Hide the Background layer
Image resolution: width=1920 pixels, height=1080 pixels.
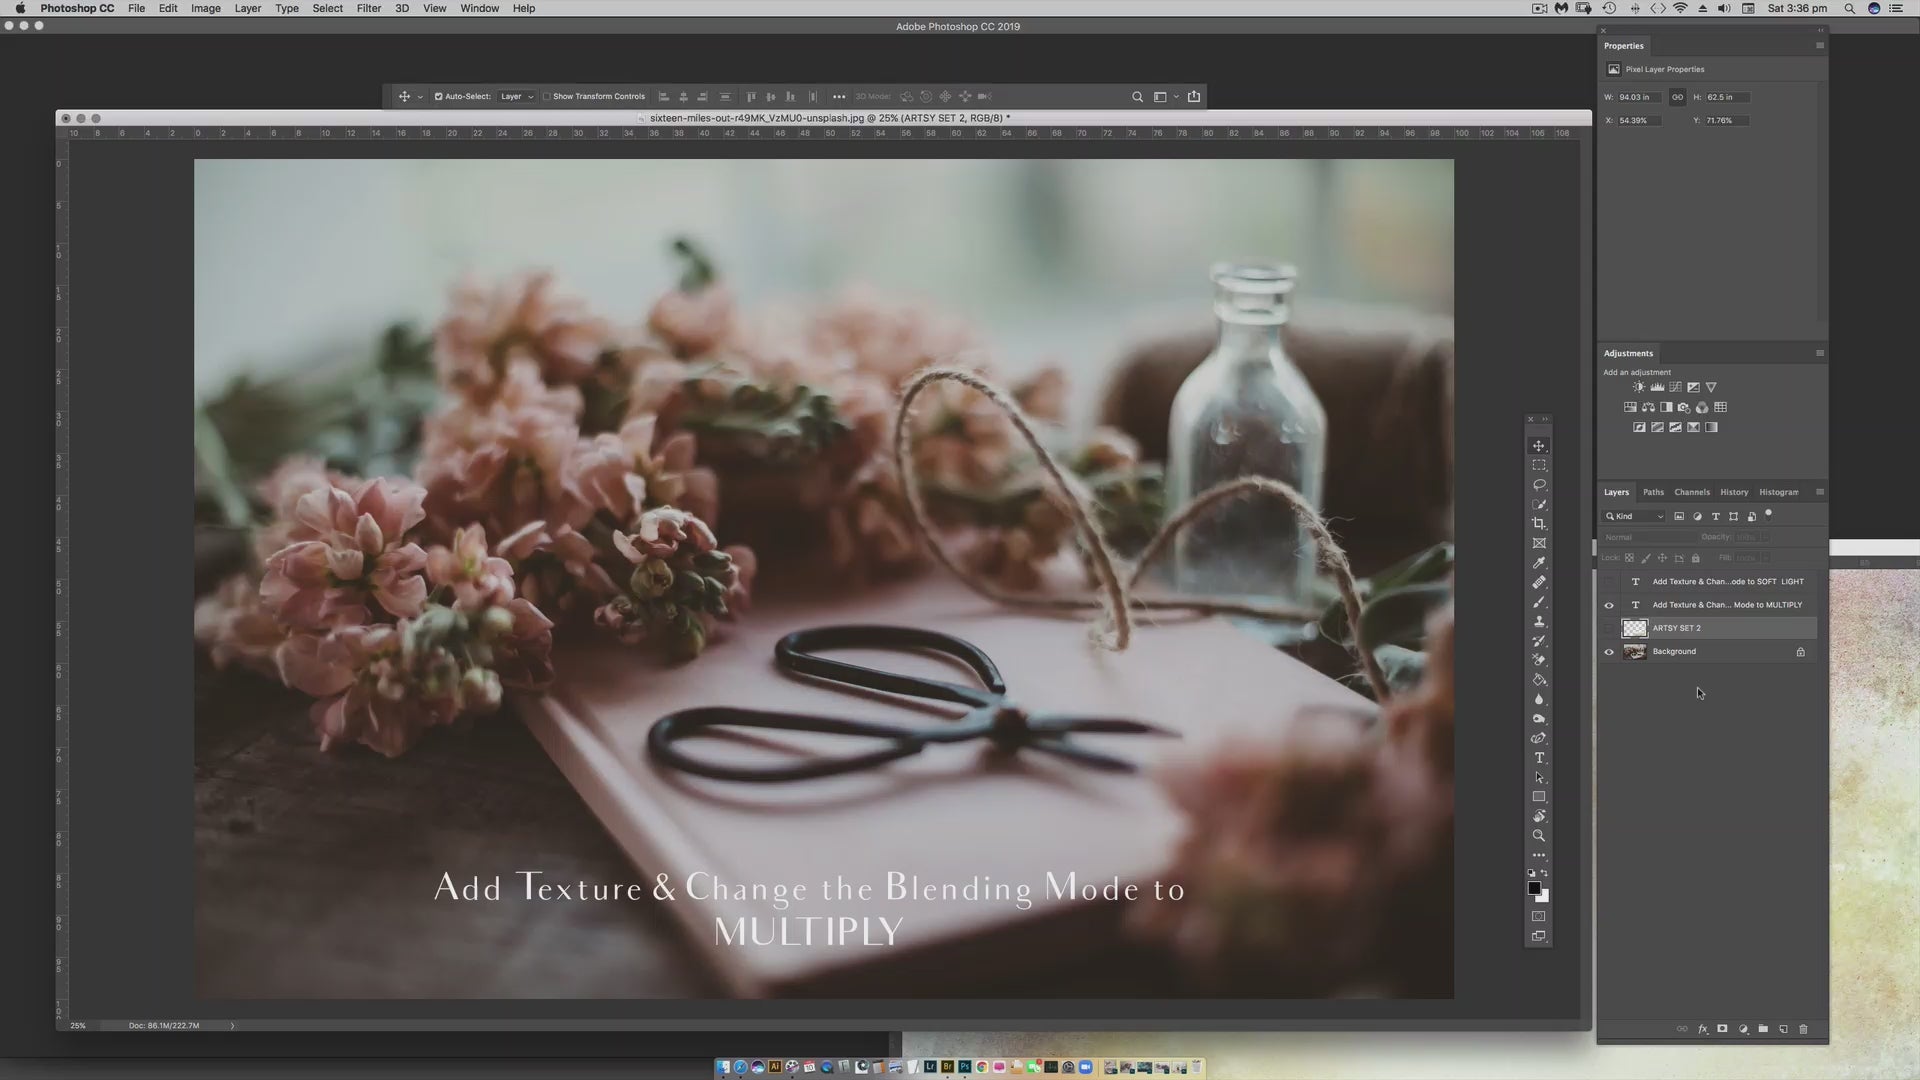pos(1609,652)
